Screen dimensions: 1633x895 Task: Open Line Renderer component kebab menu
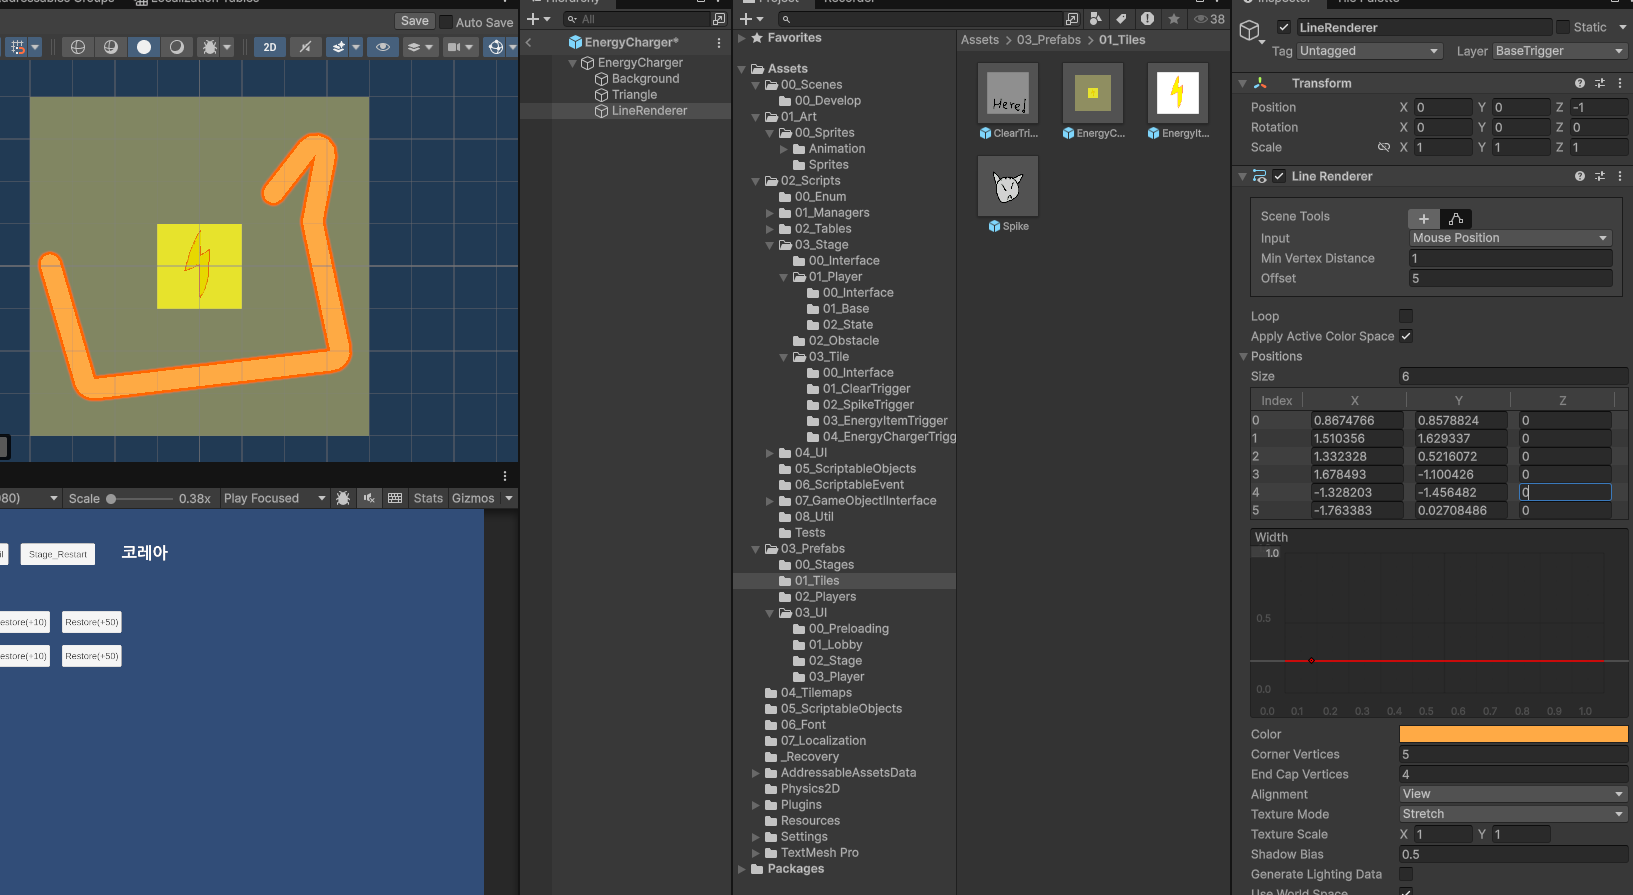pos(1620,176)
